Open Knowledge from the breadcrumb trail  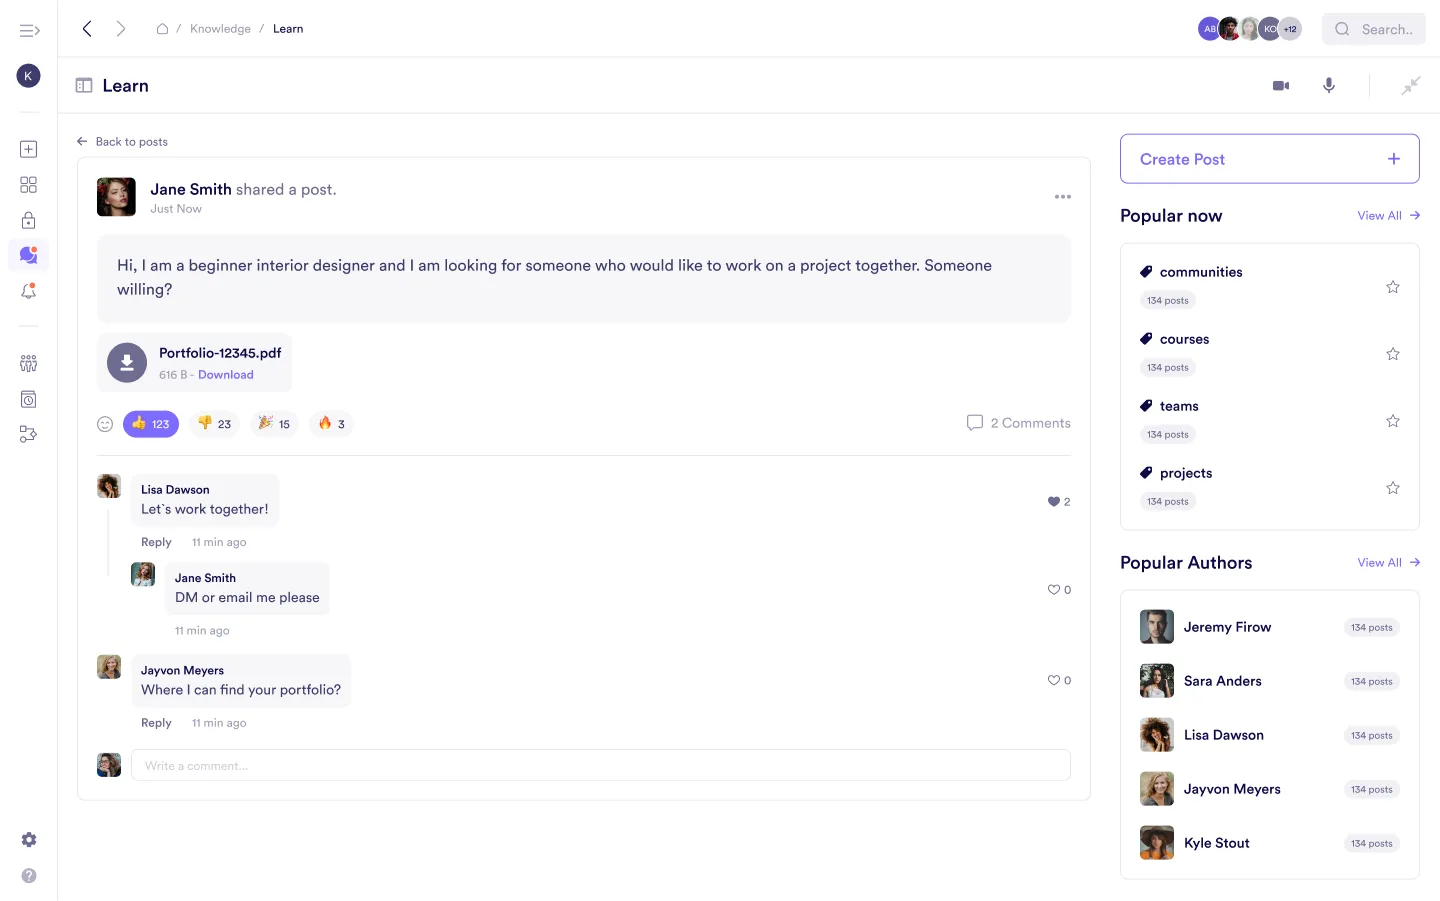220,28
